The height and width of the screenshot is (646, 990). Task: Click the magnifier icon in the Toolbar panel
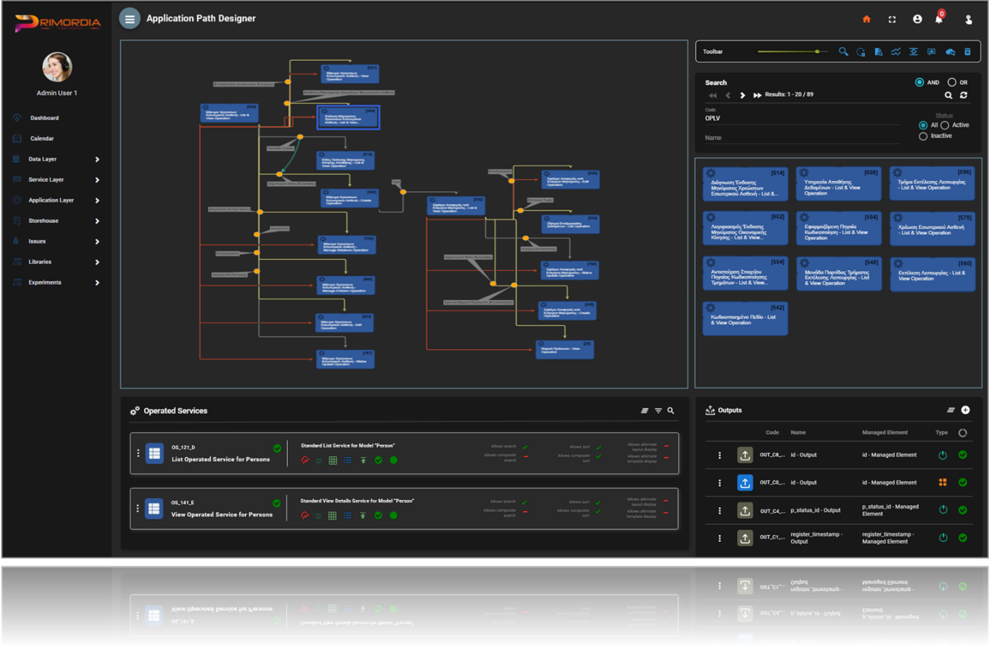843,51
